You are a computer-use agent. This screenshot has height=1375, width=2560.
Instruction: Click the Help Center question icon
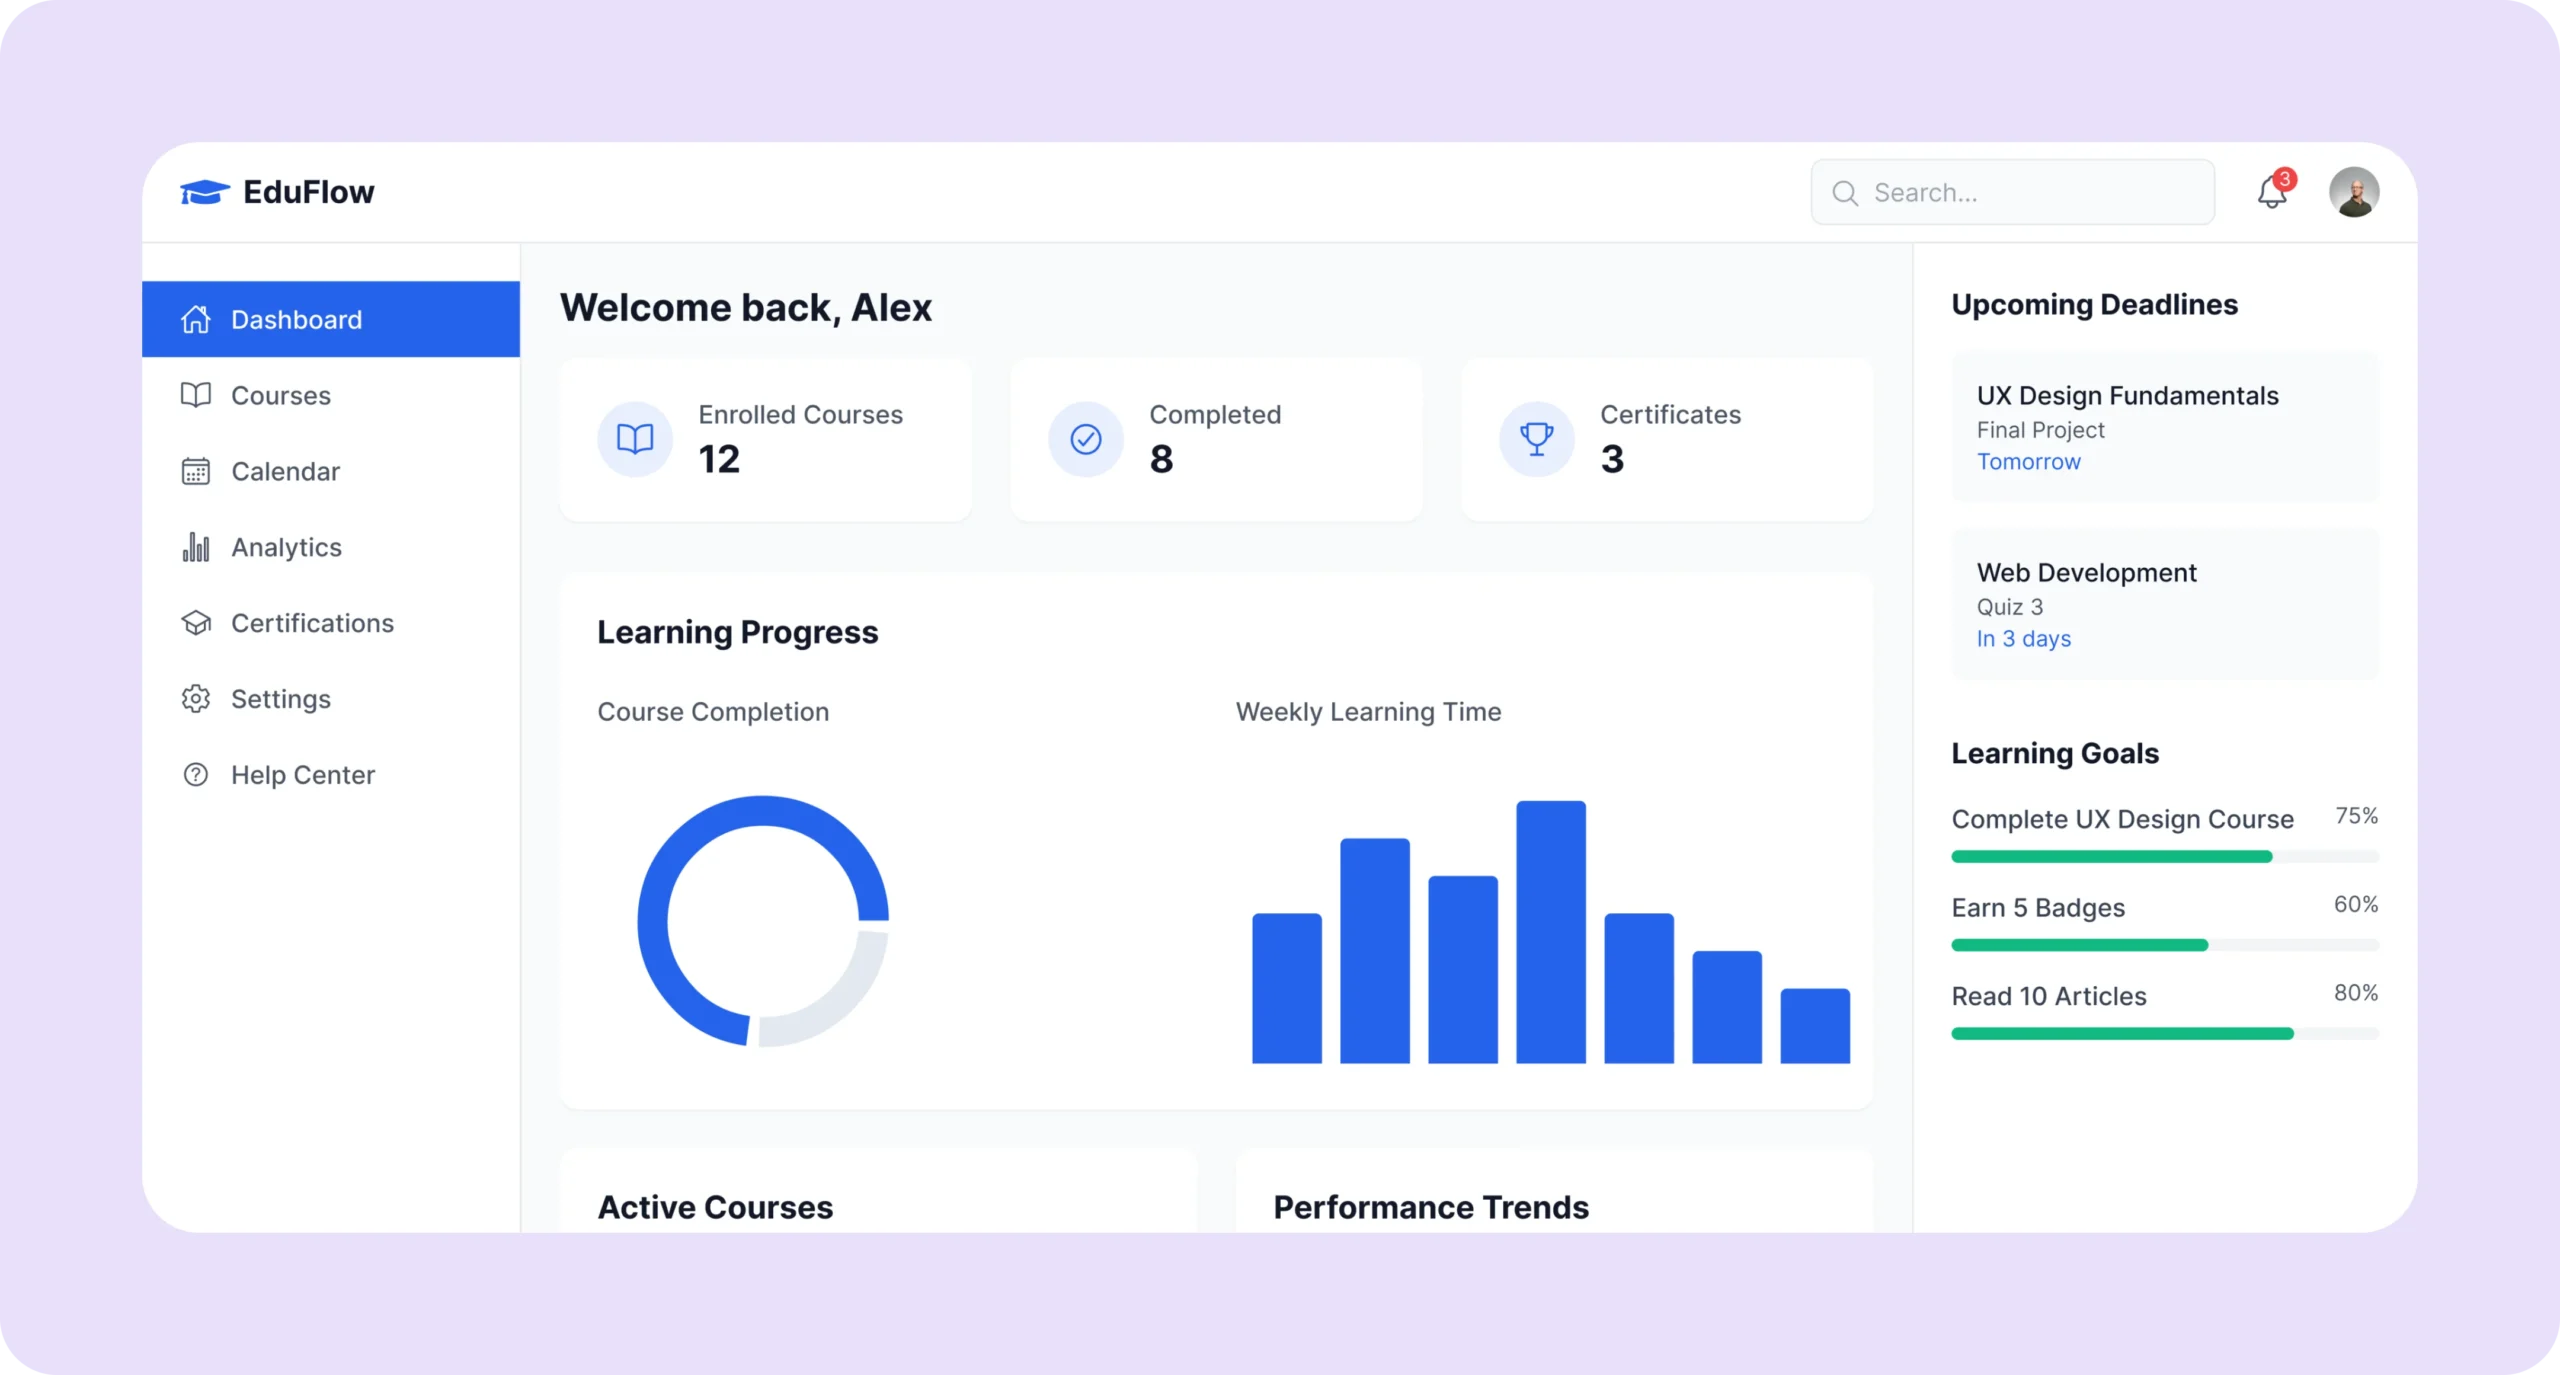pos(196,775)
